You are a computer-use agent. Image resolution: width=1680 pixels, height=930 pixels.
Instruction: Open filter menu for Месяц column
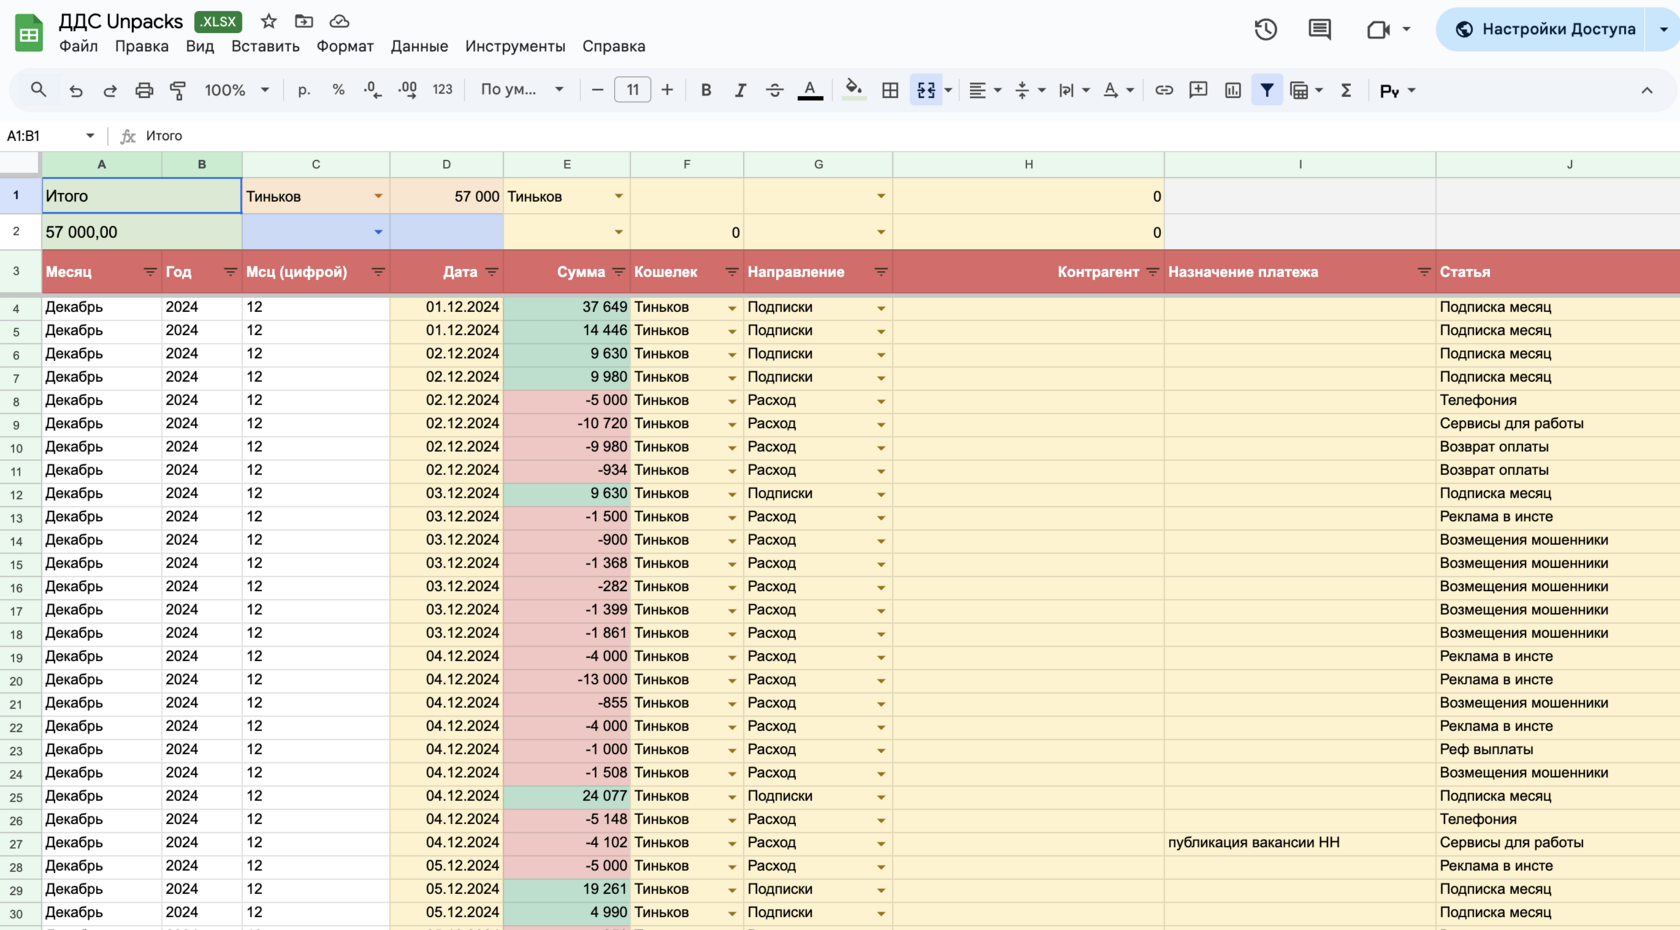tap(149, 272)
